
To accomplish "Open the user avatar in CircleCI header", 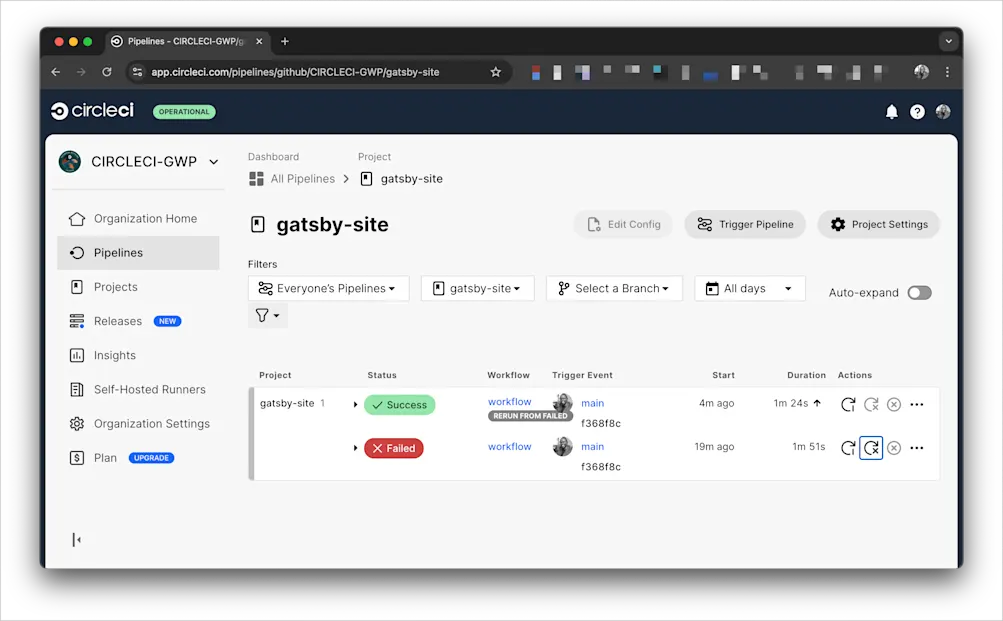I will click(943, 112).
